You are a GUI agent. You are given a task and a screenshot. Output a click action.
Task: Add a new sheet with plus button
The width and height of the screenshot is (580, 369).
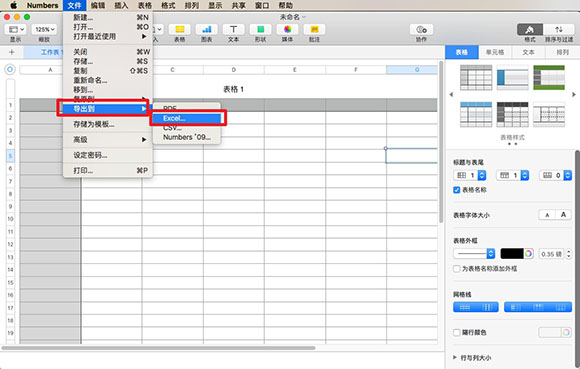pyautogui.click(x=11, y=52)
